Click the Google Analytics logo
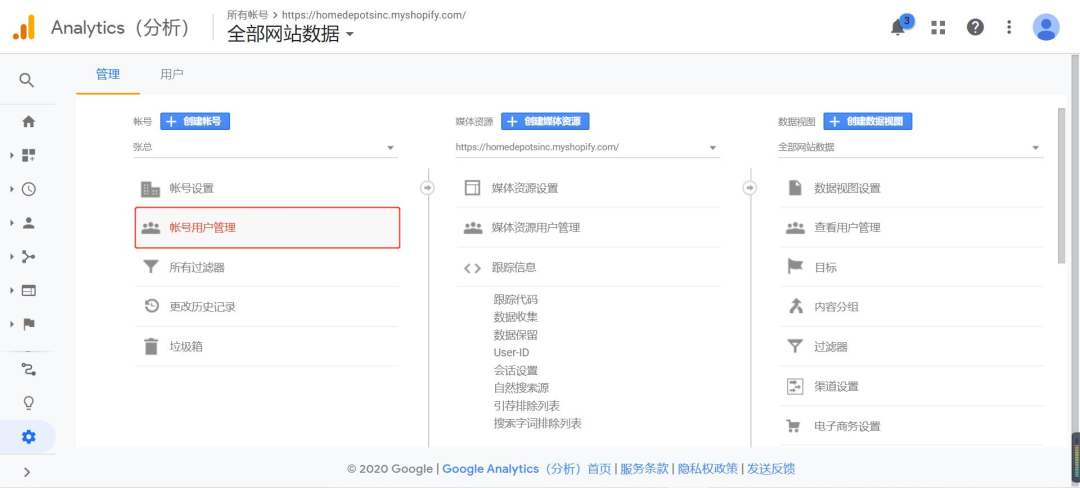 click(23, 28)
